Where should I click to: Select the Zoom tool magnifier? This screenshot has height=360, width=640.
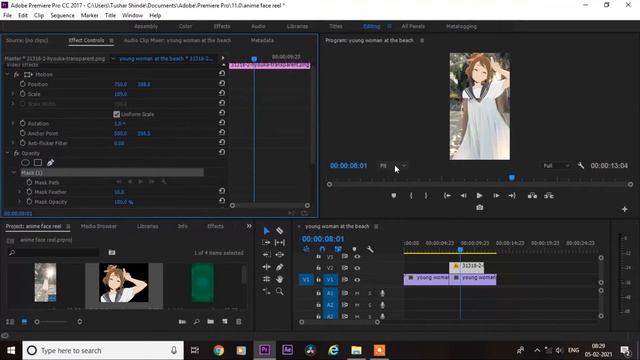click(x=280, y=291)
